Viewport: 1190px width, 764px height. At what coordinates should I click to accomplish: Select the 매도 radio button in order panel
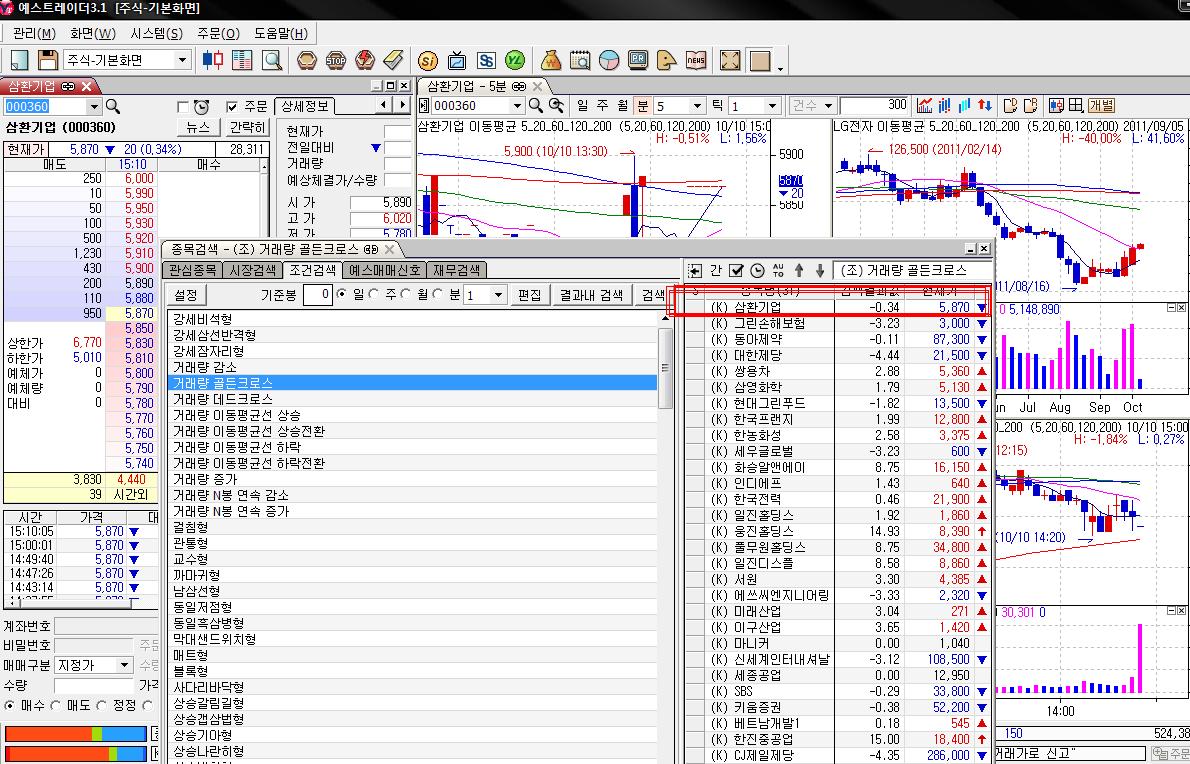pyautogui.click(x=56, y=706)
